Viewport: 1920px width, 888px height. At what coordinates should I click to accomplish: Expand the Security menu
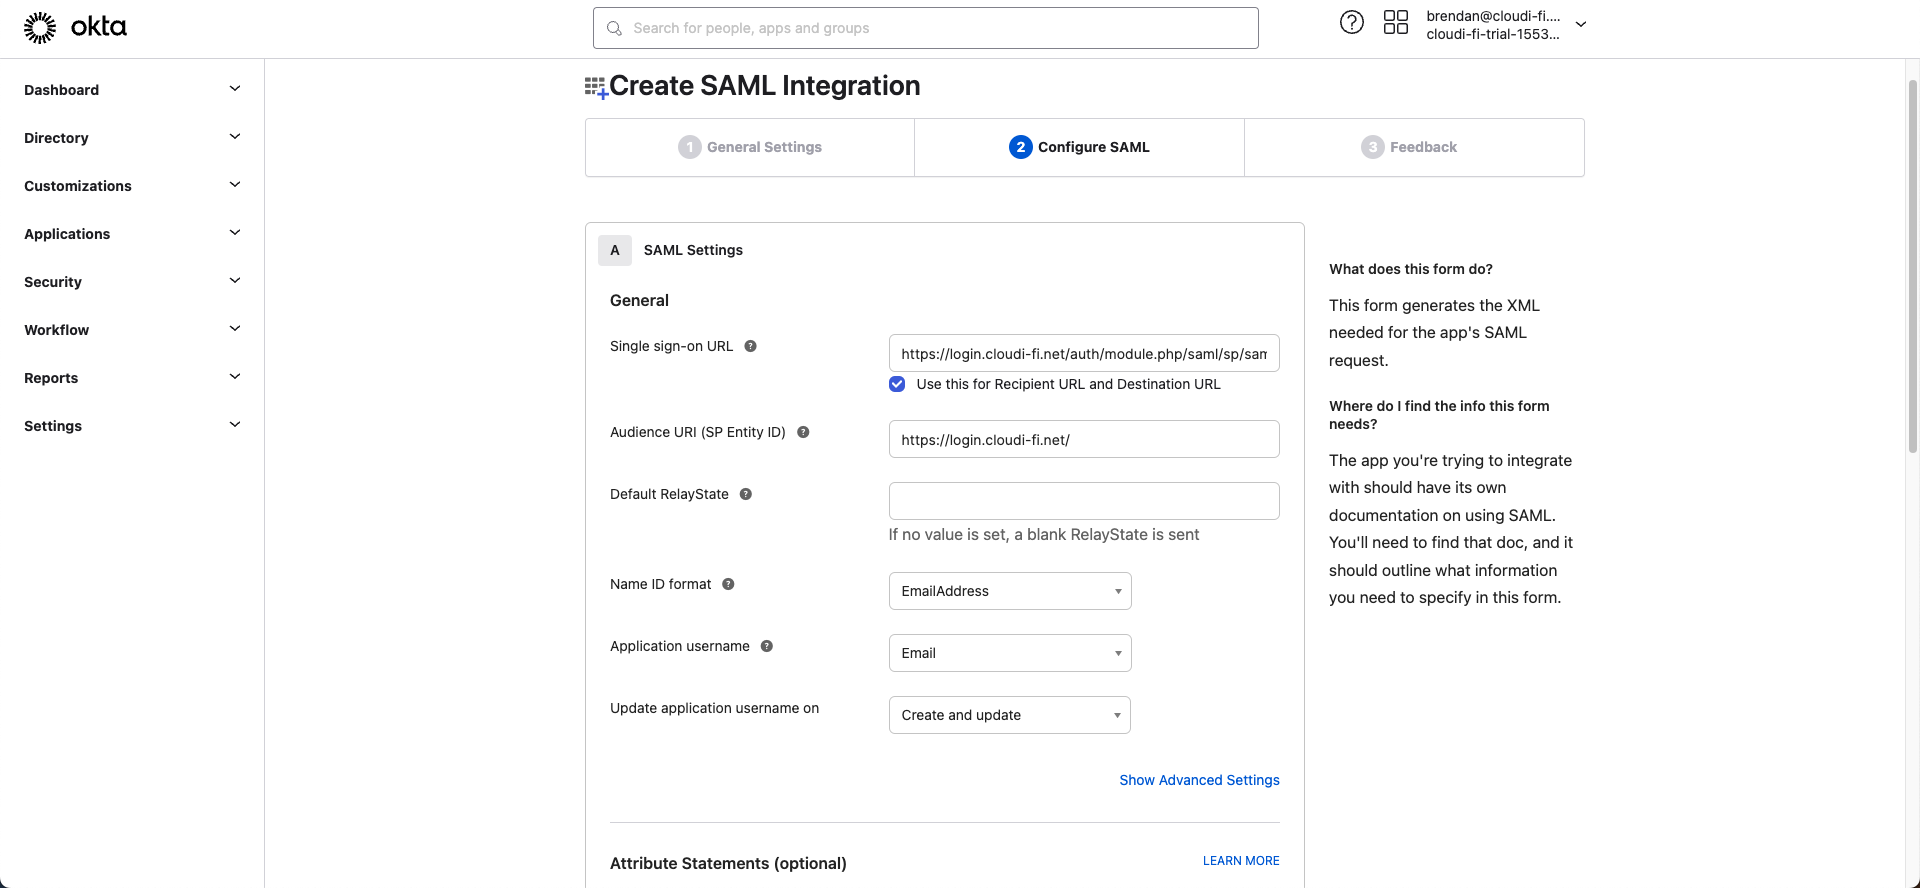tap(132, 282)
